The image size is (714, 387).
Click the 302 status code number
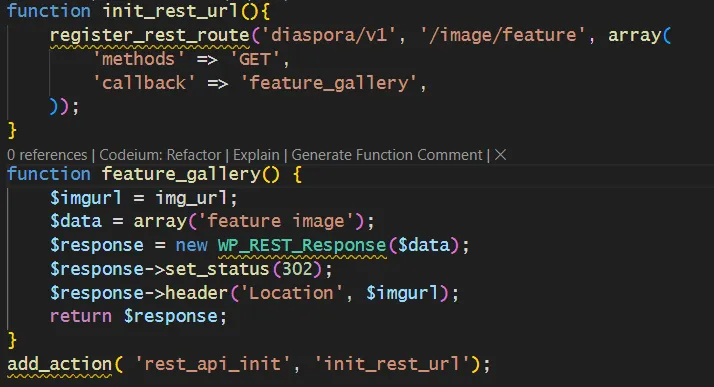pyautogui.click(x=297, y=269)
